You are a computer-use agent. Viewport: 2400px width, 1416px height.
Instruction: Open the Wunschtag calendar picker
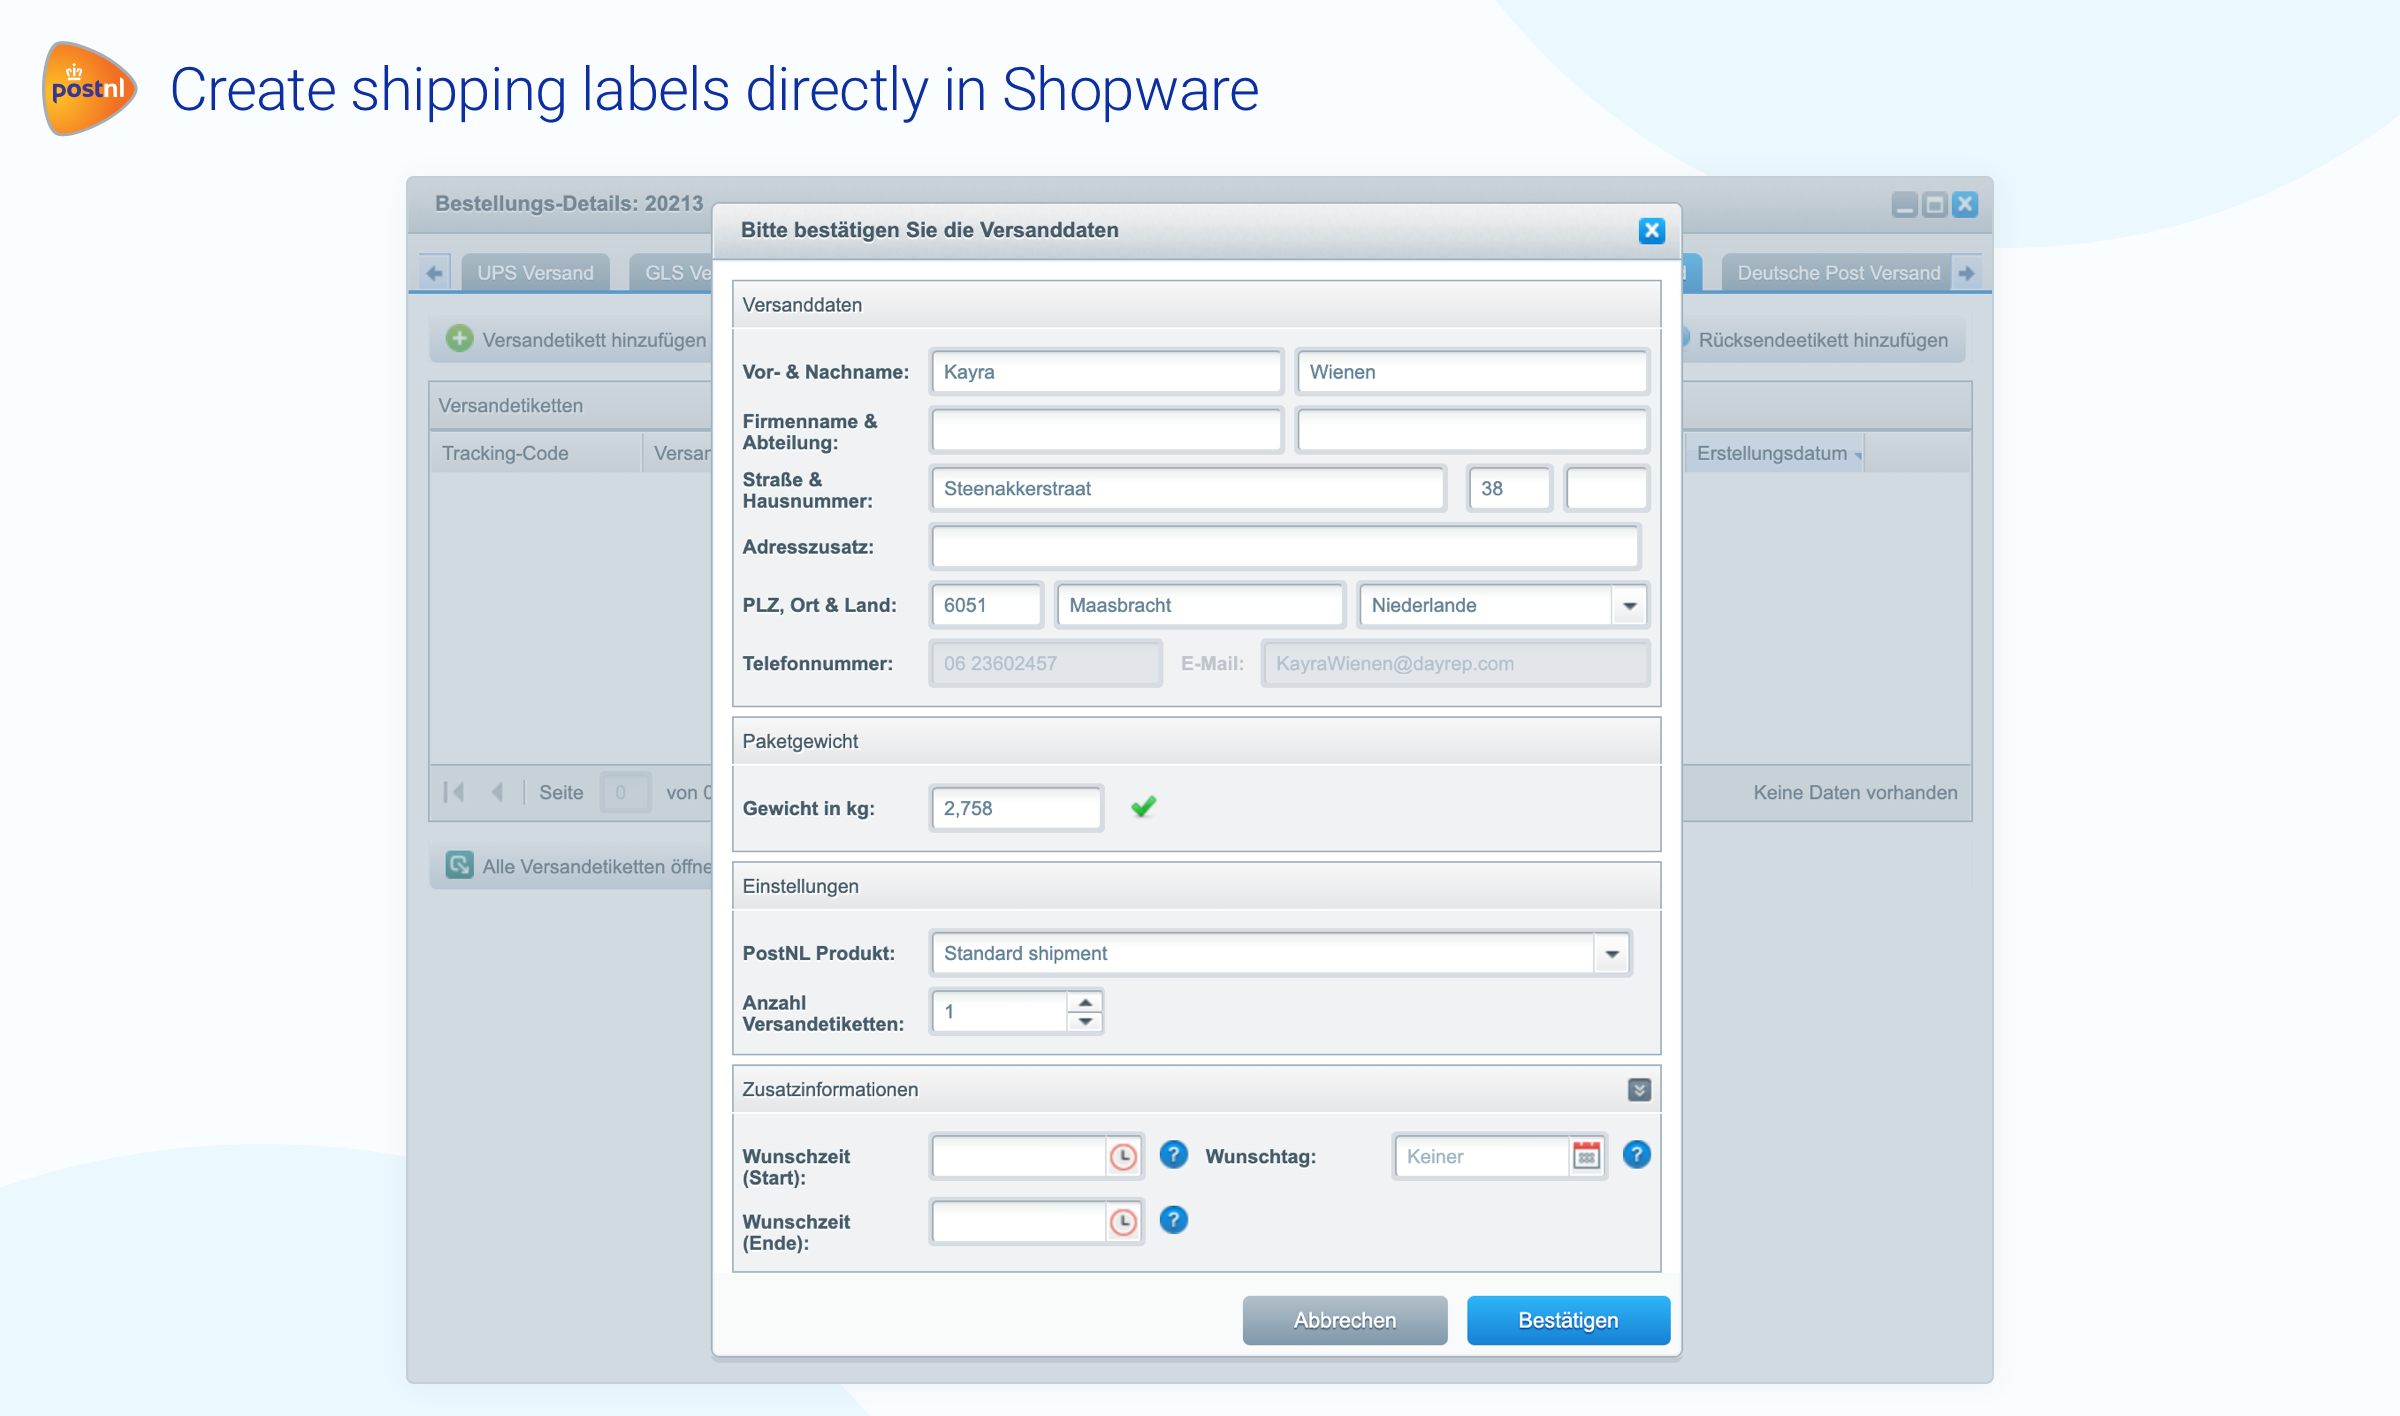click(x=1586, y=1157)
